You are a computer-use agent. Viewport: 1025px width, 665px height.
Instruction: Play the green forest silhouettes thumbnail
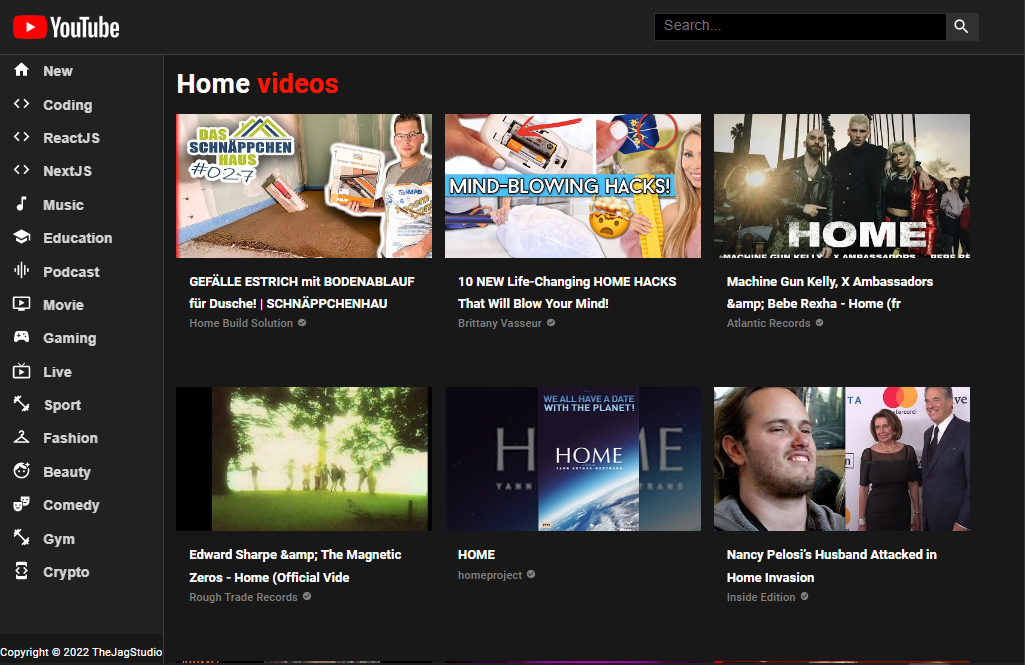pos(304,458)
